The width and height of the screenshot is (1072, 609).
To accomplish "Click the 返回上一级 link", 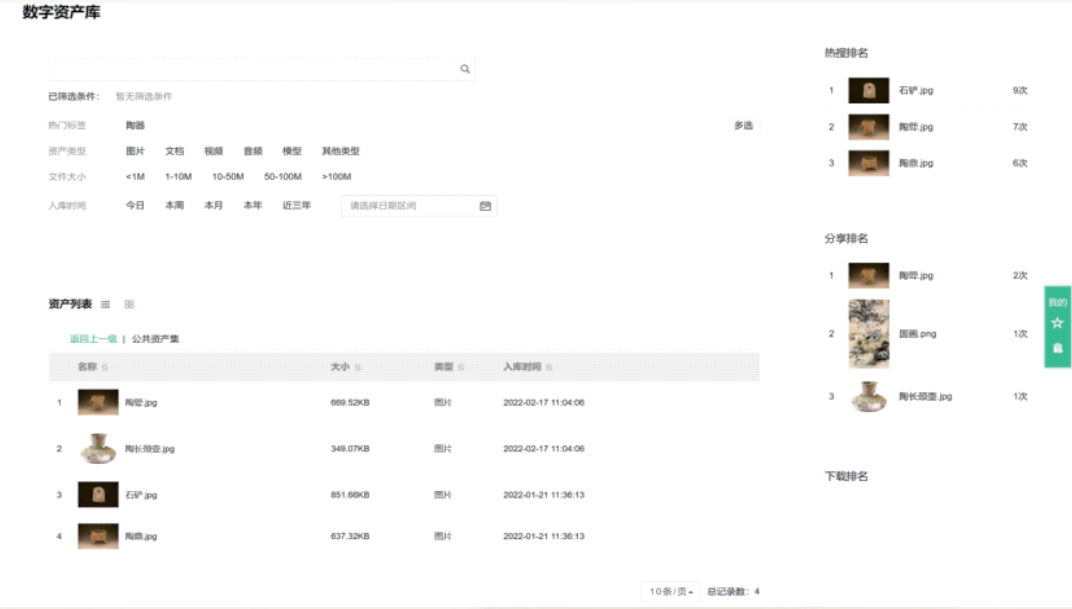I will (93, 339).
